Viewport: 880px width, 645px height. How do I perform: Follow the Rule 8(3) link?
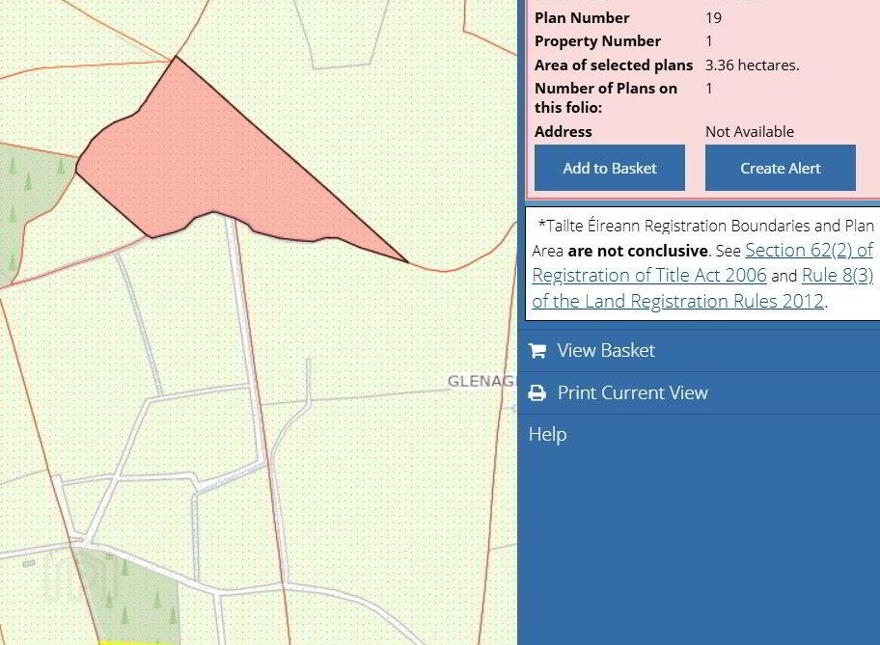(x=837, y=275)
